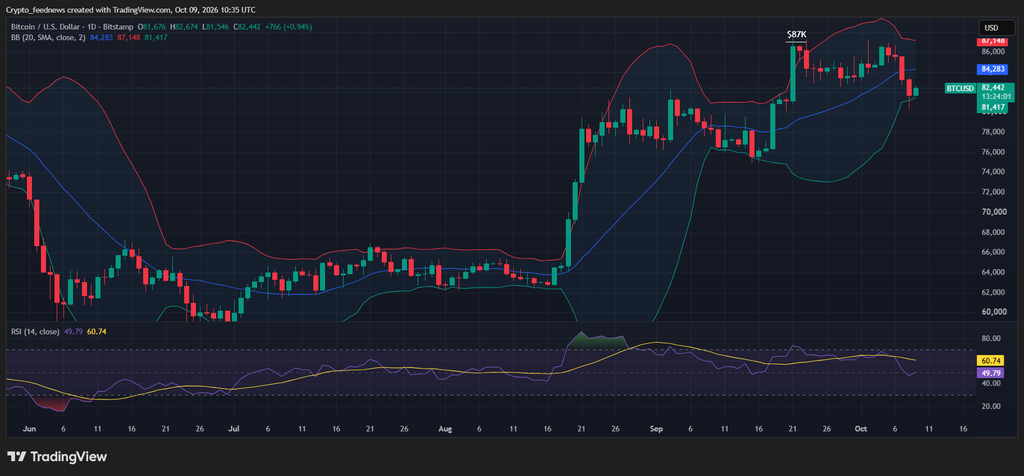Click the 60,000 price axis label
The width and height of the screenshot is (1024, 476).
click(x=993, y=312)
